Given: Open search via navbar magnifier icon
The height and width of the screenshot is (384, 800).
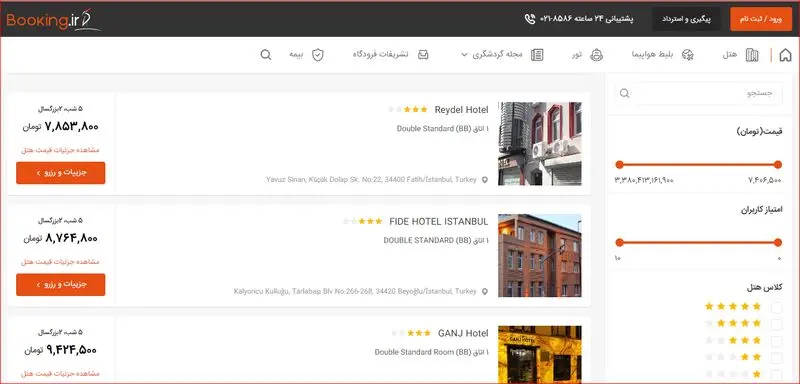Looking at the screenshot, I should pos(266,55).
